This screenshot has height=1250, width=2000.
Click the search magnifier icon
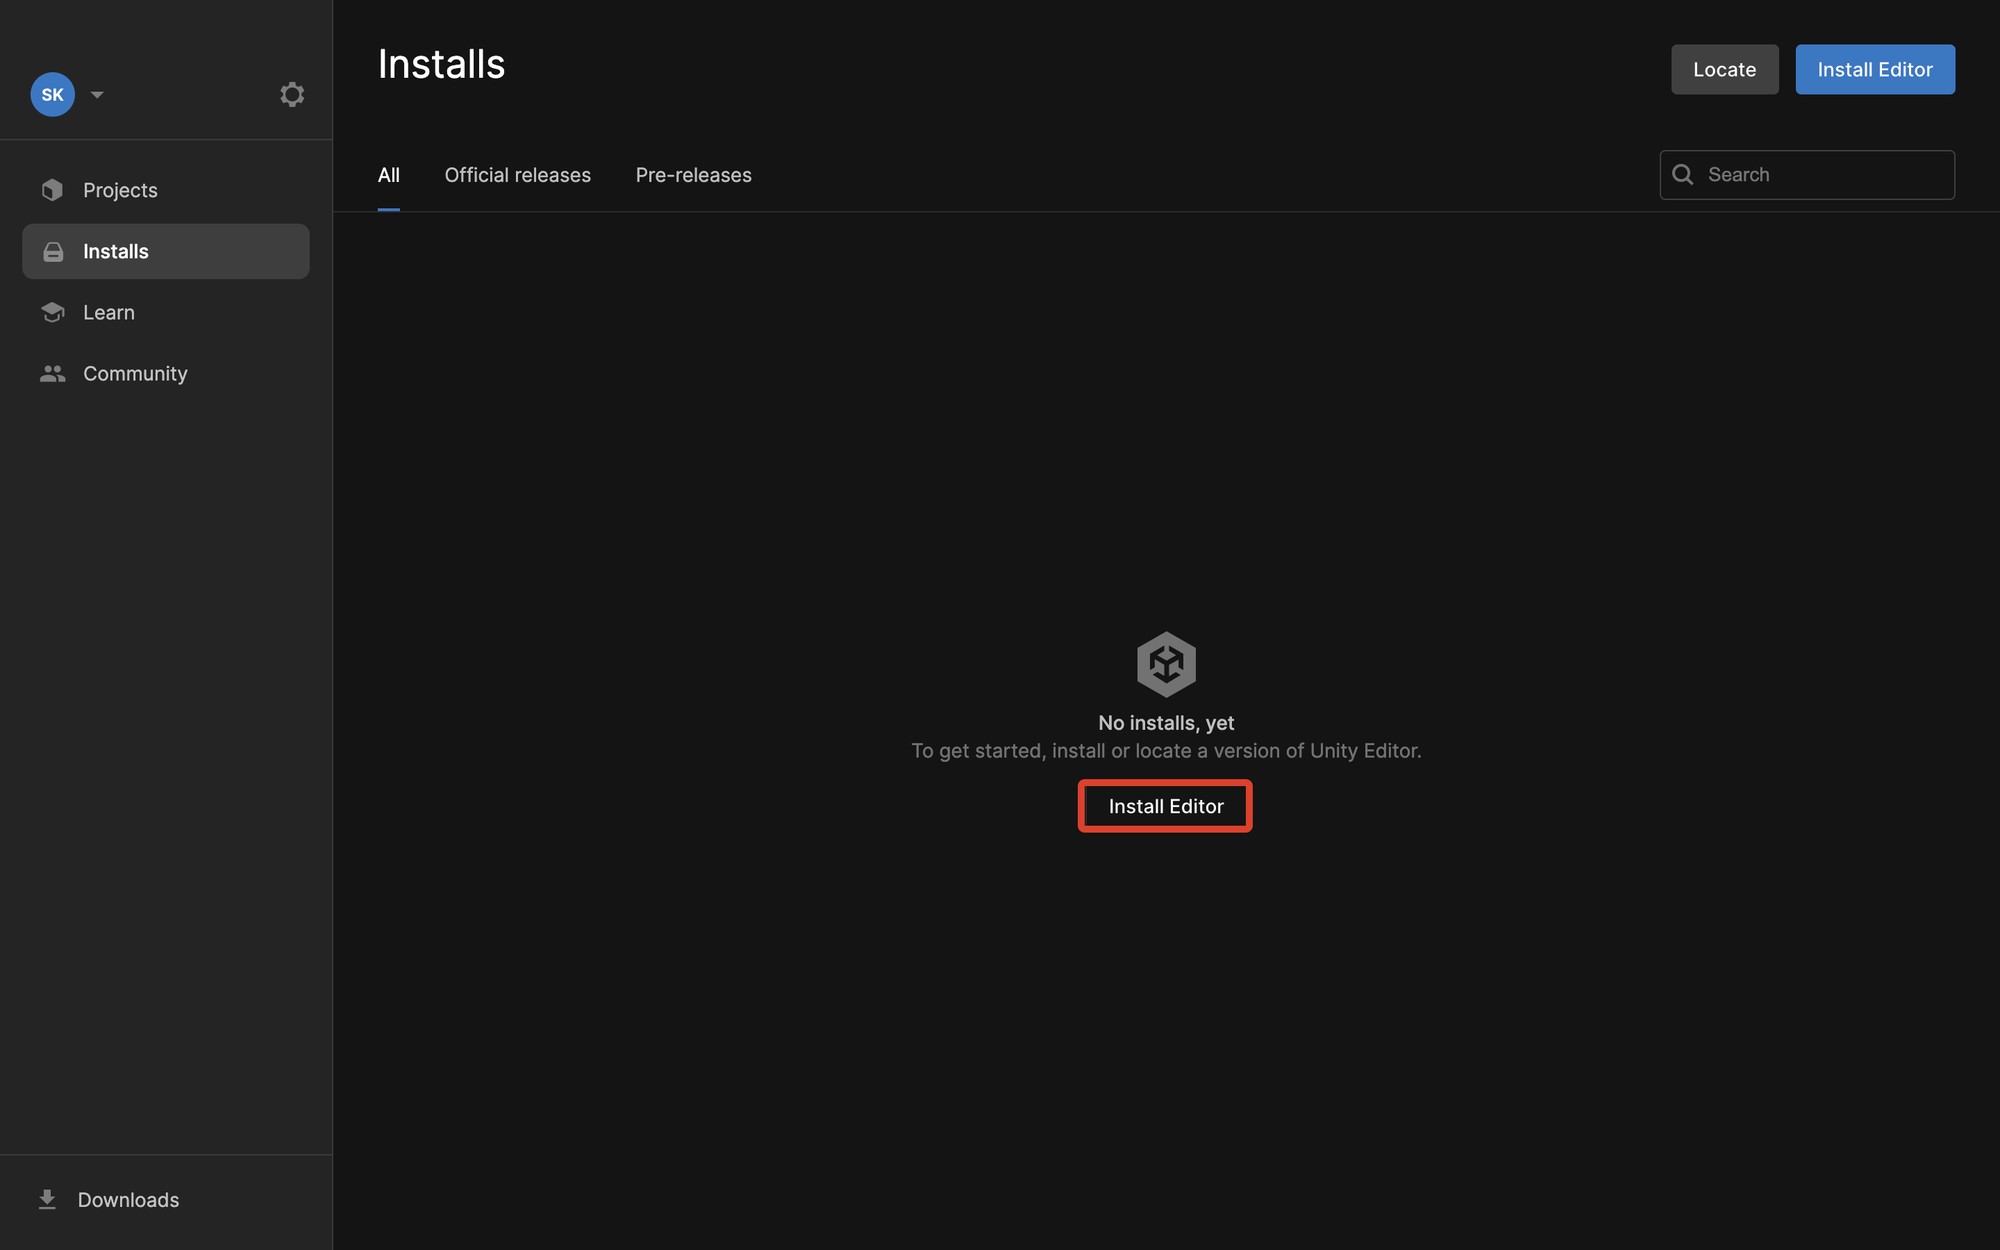1683,174
